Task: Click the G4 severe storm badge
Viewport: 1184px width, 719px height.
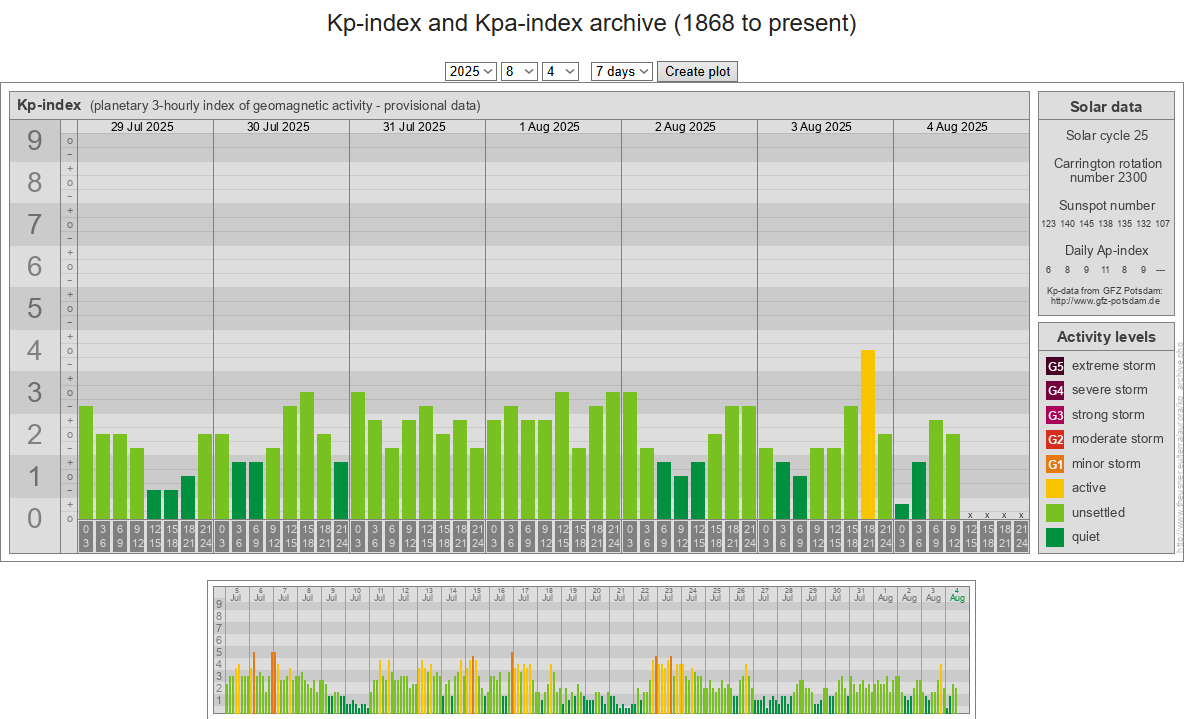Action: pos(1055,390)
